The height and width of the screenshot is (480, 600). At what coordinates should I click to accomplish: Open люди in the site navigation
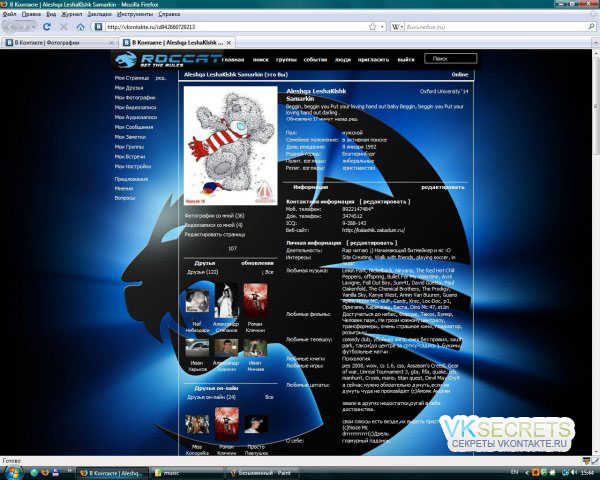pyautogui.click(x=342, y=60)
